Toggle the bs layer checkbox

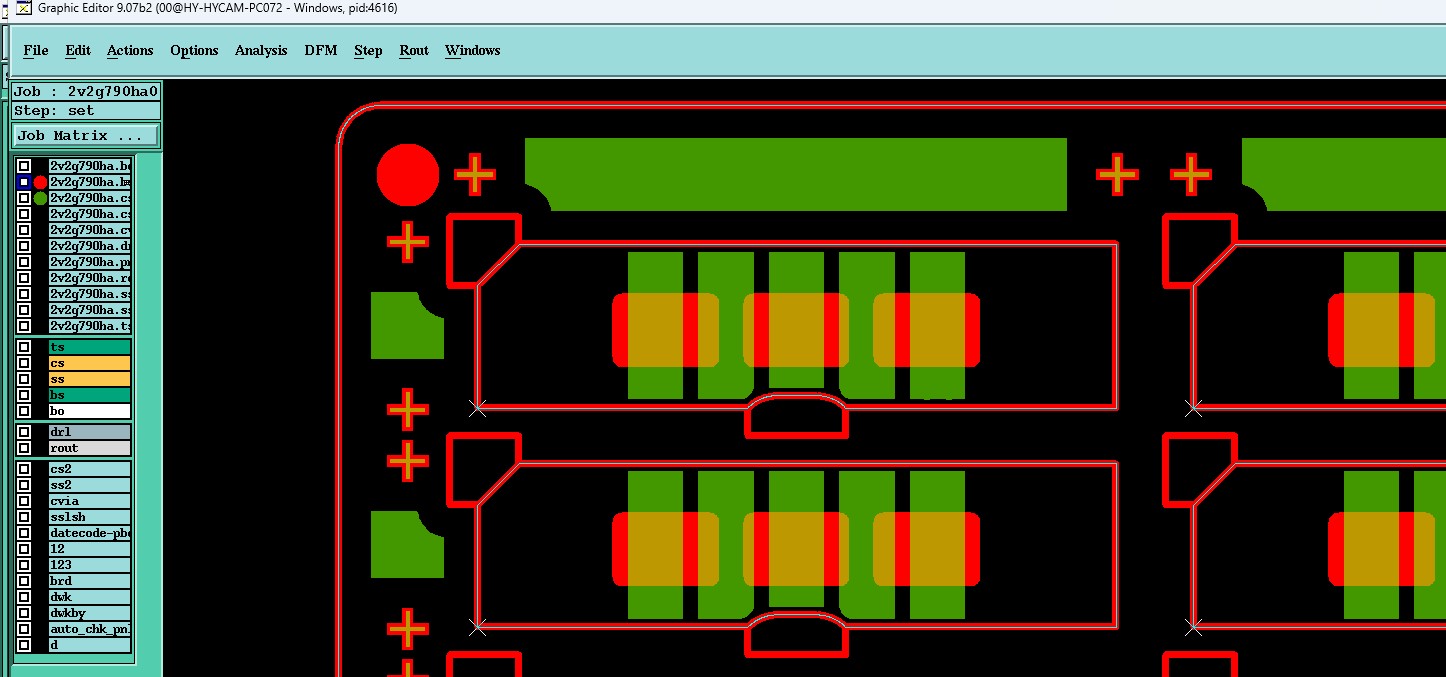24,395
